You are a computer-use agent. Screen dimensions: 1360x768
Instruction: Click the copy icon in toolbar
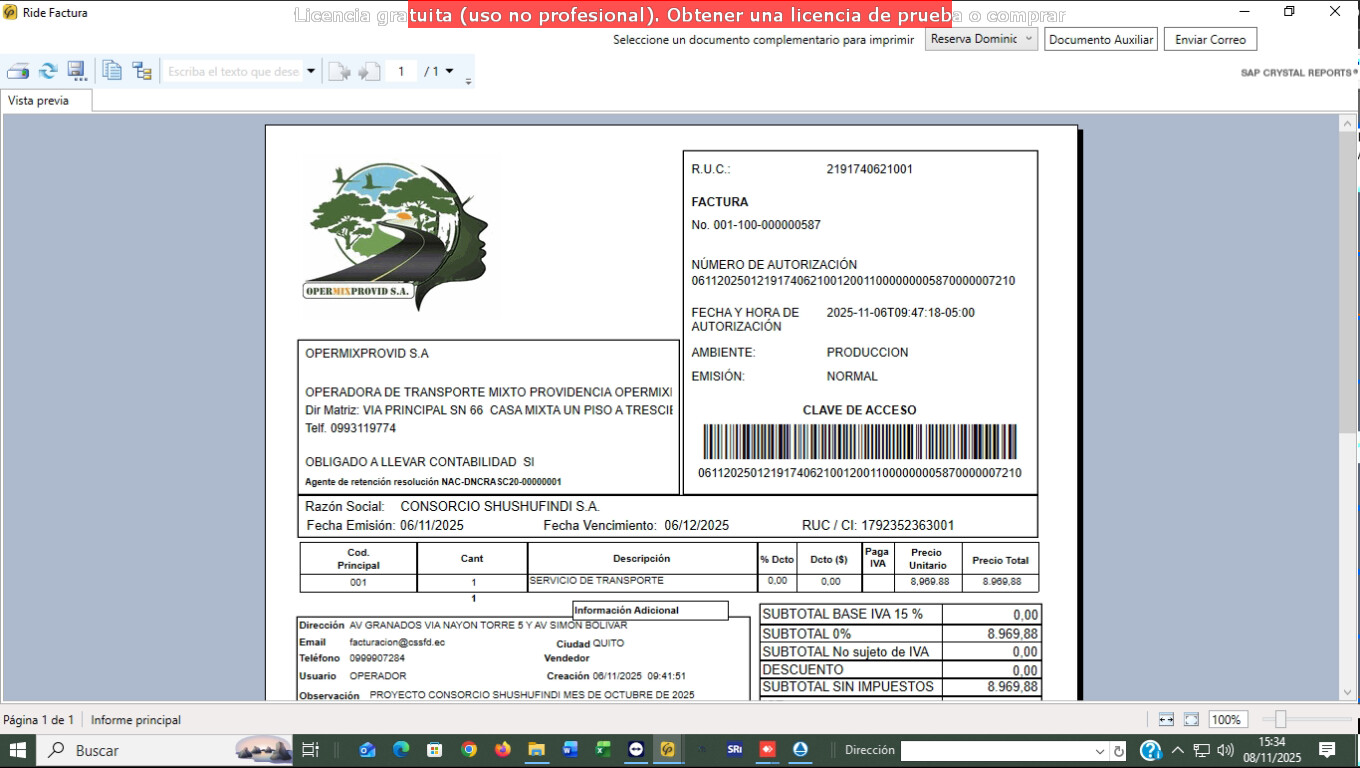[112, 71]
